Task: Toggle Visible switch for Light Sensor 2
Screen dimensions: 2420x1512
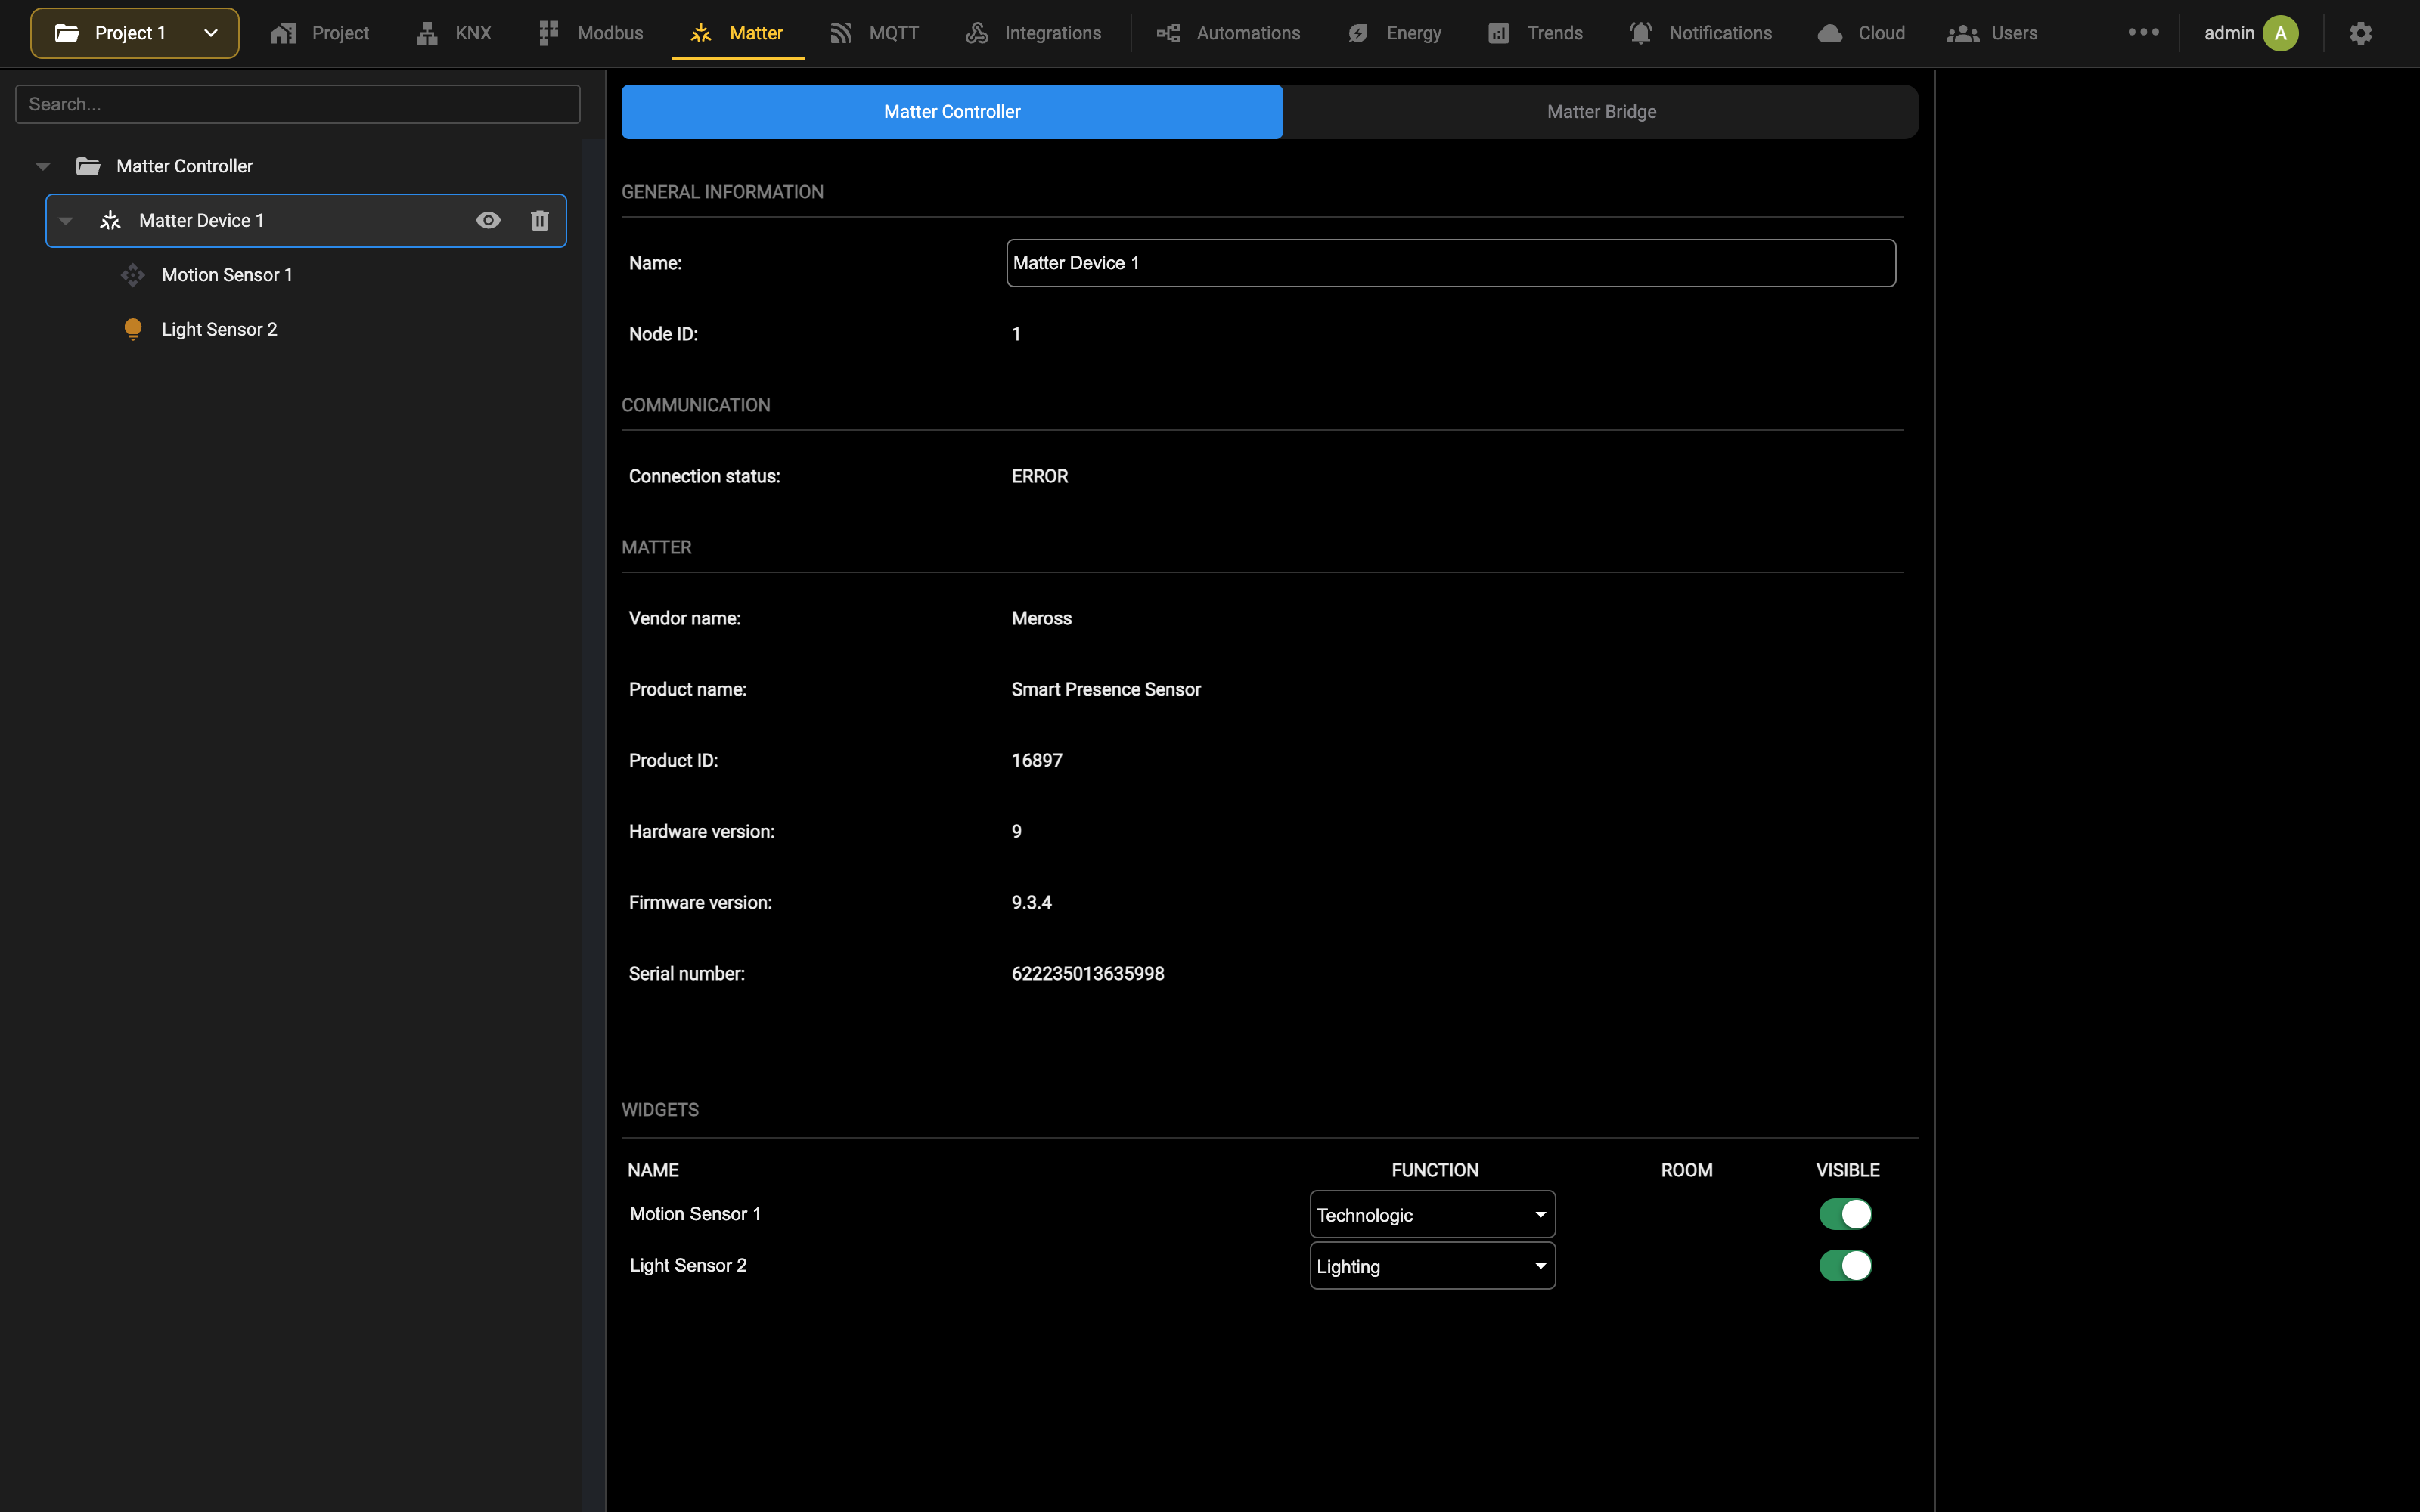Action: (x=1845, y=1266)
